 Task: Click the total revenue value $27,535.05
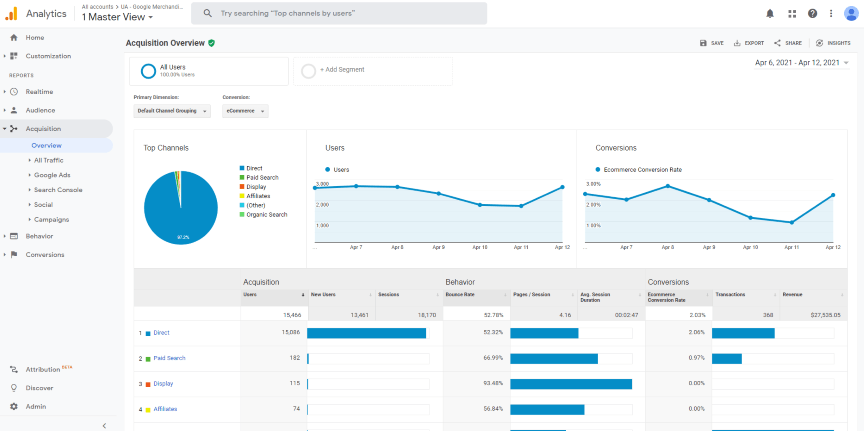click(825, 315)
